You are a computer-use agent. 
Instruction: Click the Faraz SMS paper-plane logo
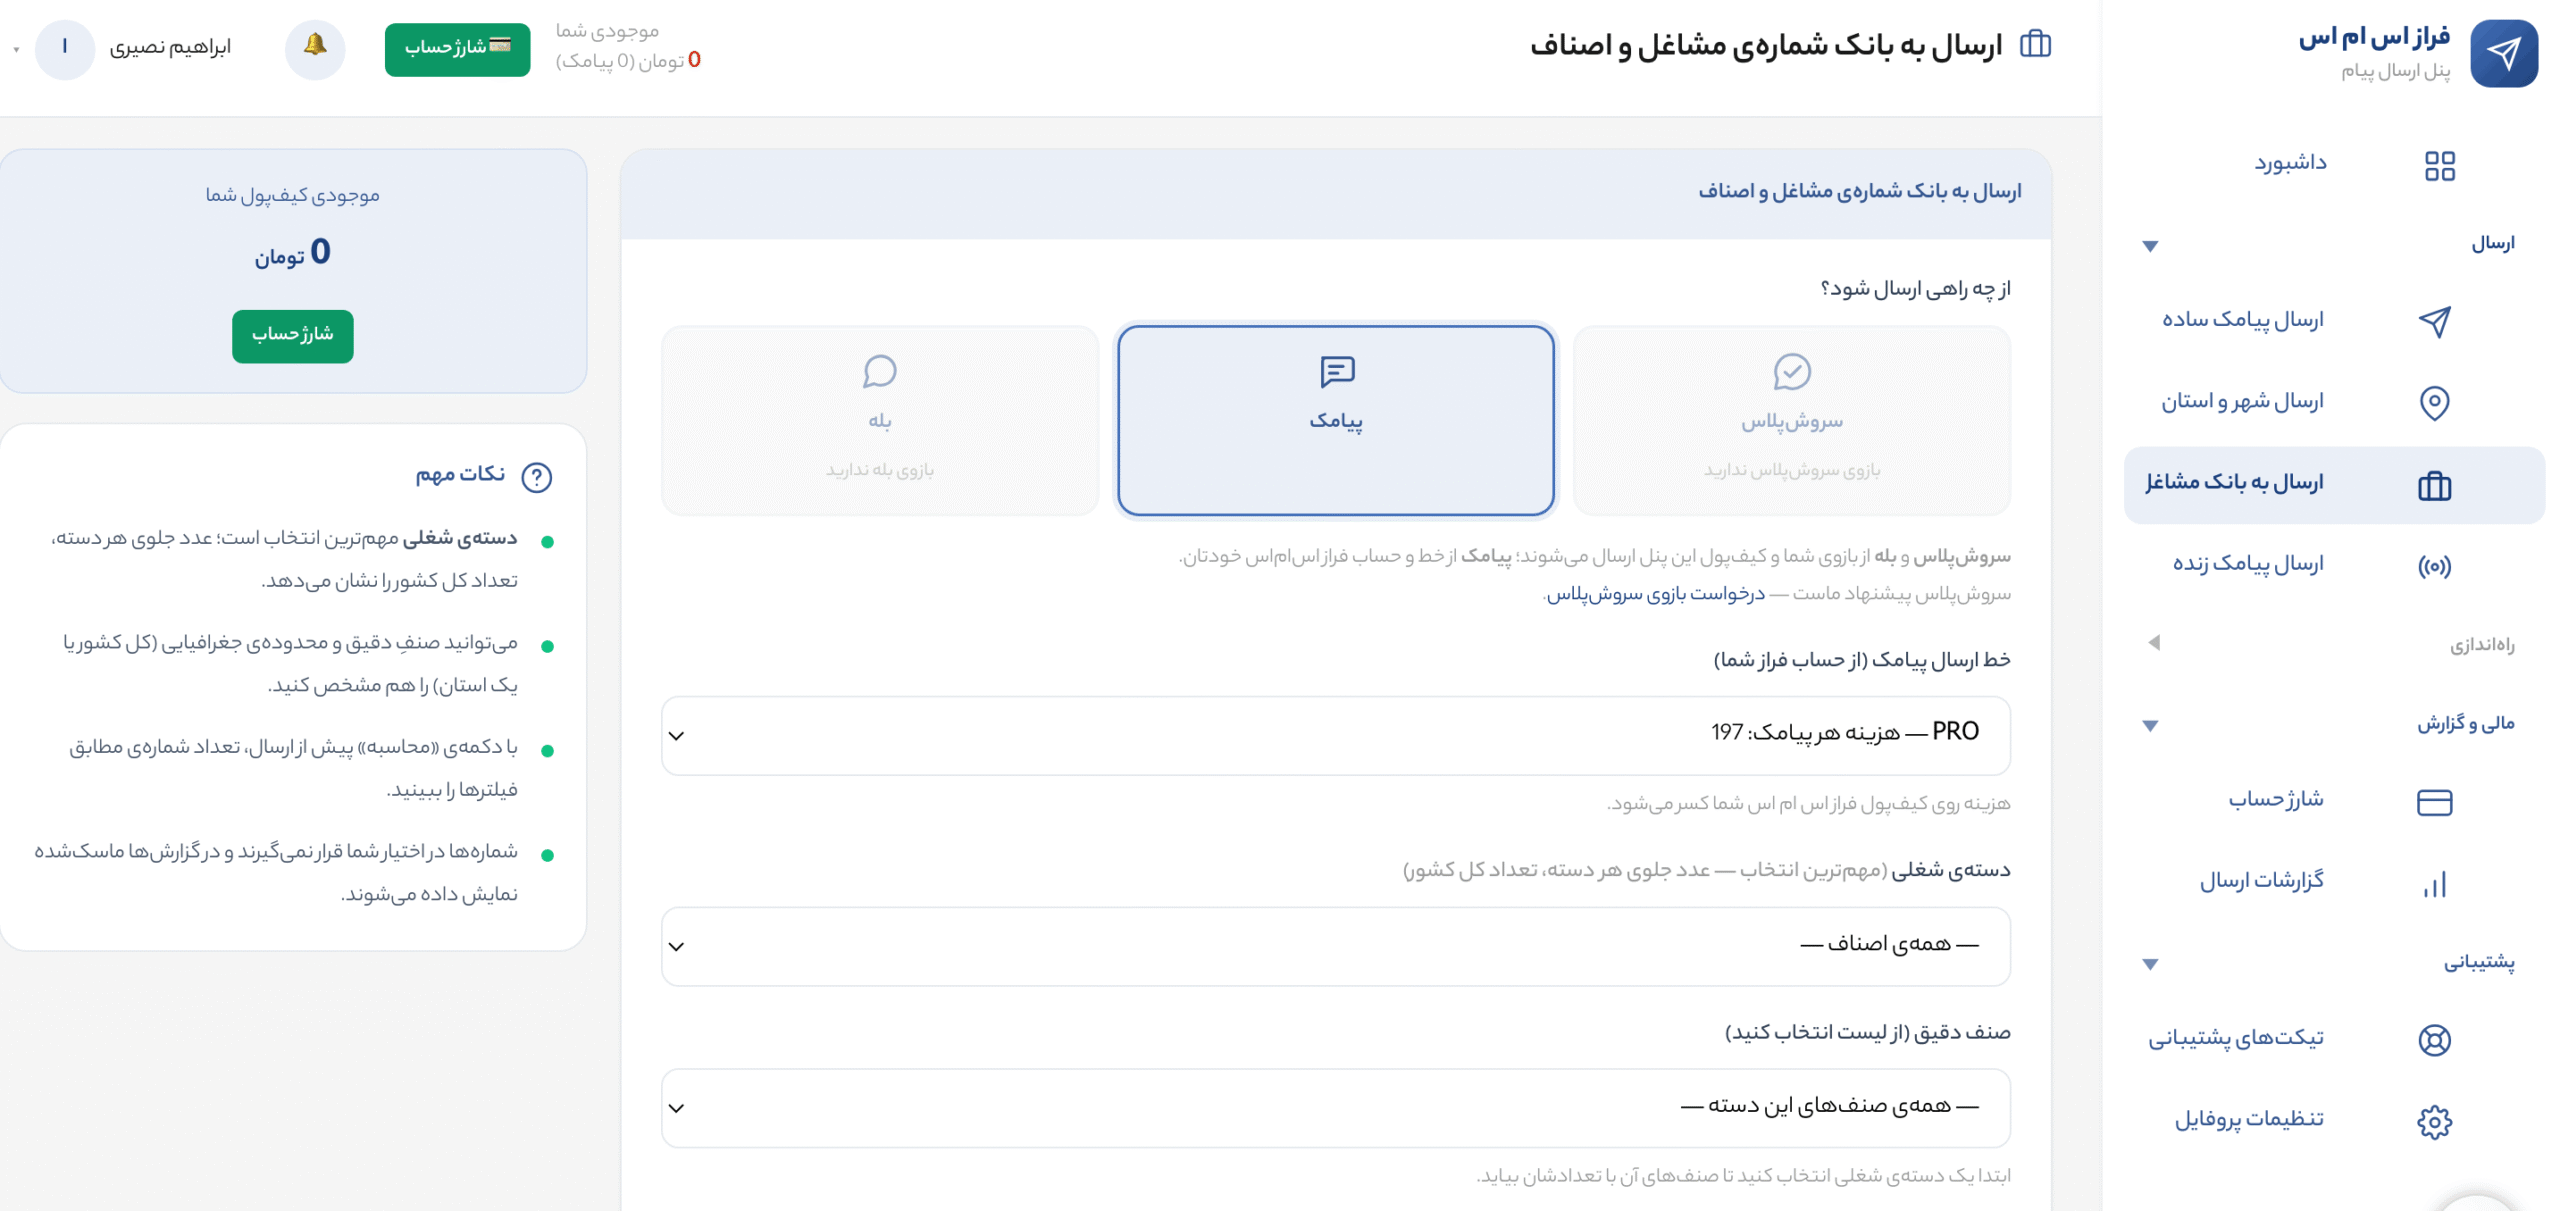pyautogui.click(x=2502, y=53)
